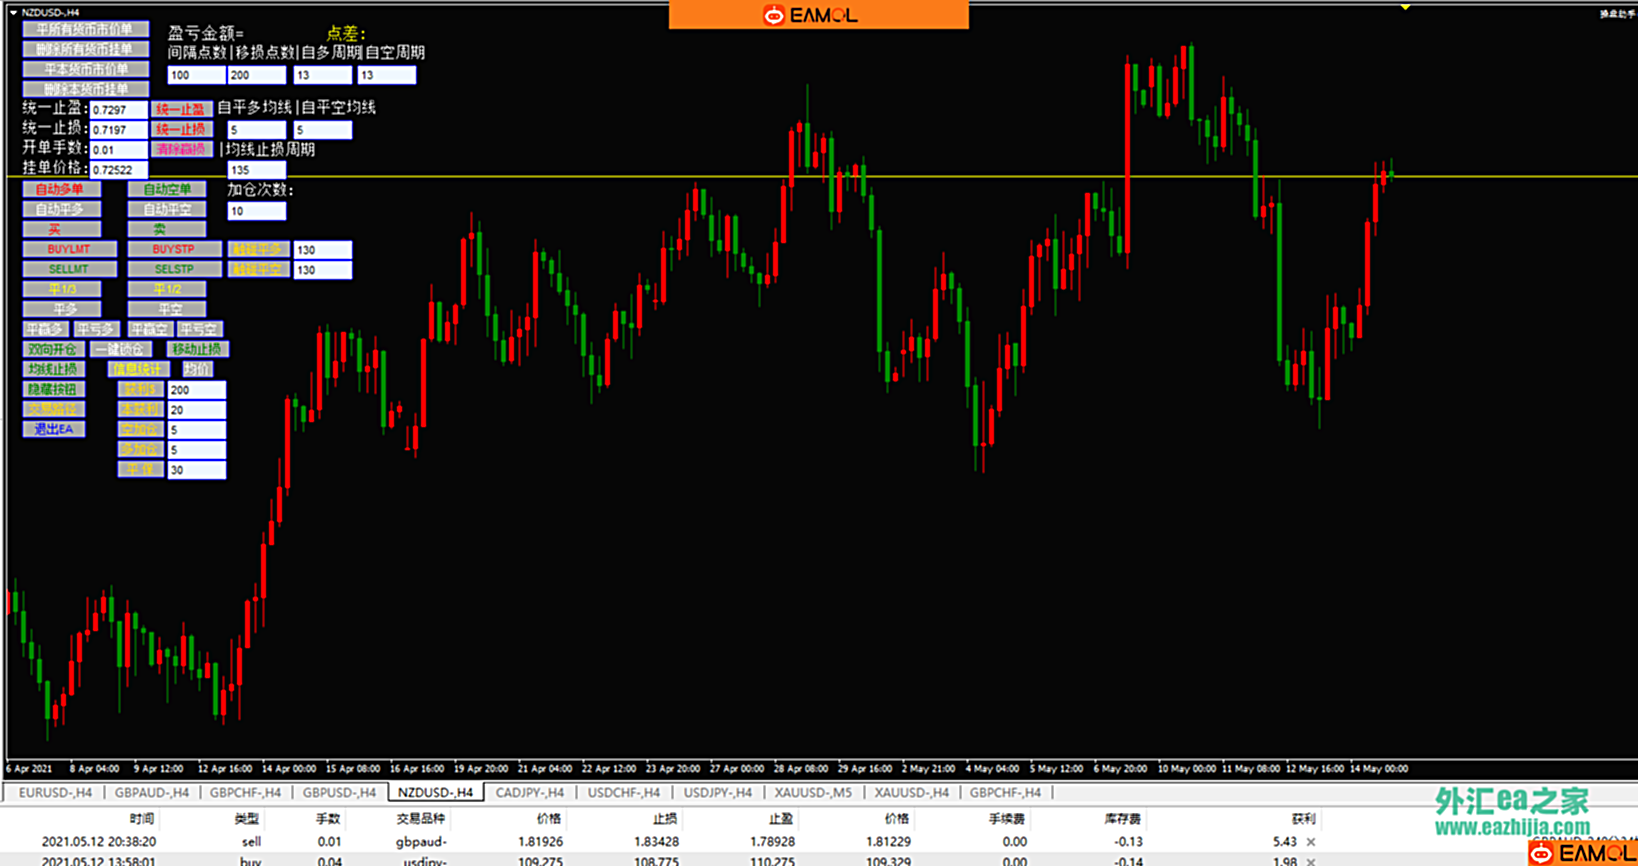This screenshot has width=1638, height=866.
Task: Switch to the EURUSD-,H4 chart tab
Action: coord(55,793)
